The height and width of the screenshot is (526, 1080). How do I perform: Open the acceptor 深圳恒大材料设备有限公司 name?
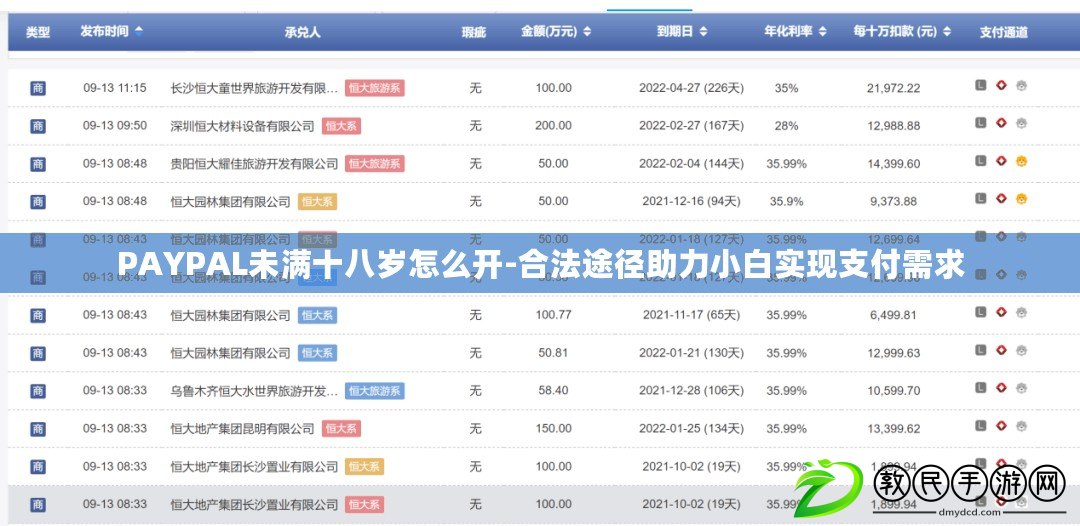click(242, 126)
